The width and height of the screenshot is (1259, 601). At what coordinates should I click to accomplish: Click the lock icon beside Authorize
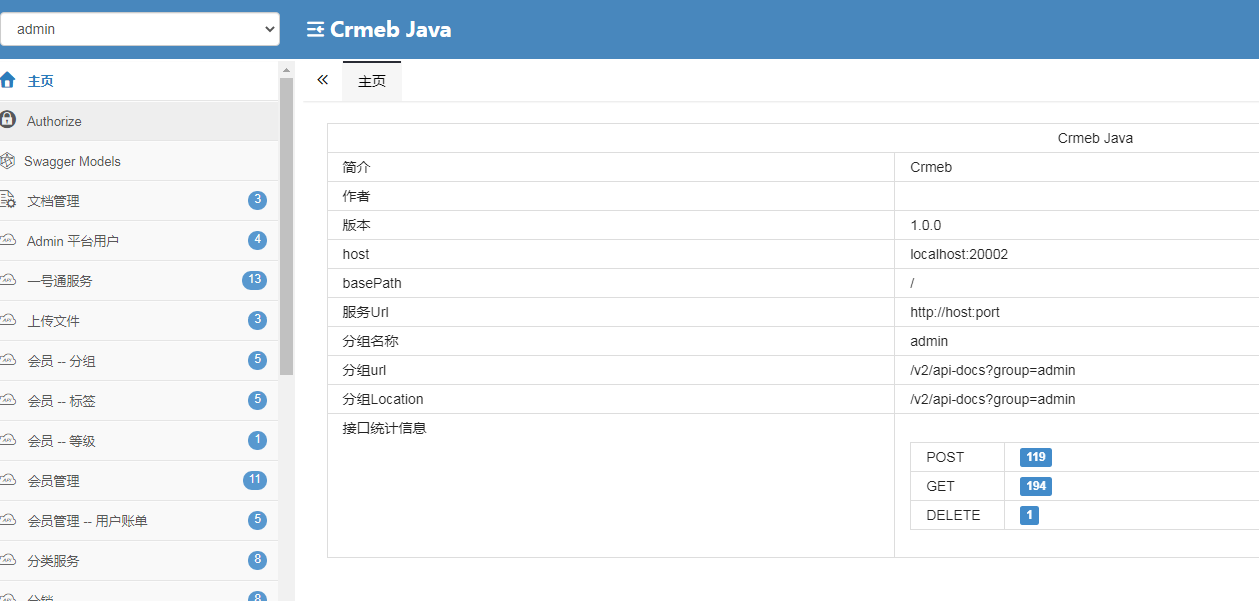[x=8, y=120]
